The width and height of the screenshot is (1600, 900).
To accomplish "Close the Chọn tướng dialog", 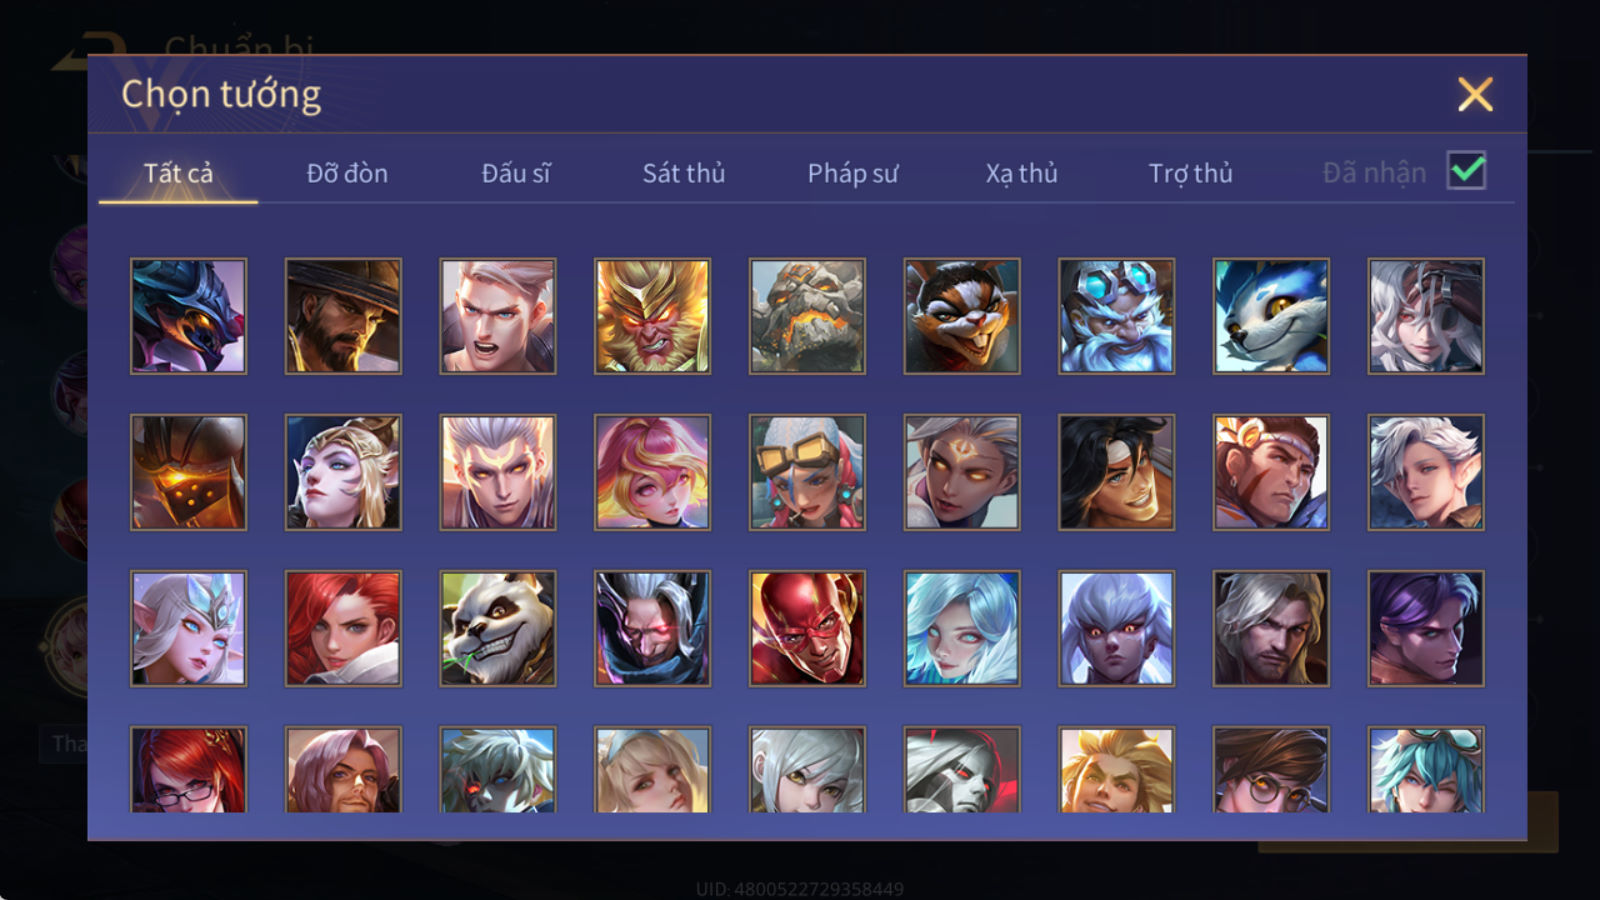I will click(x=1475, y=95).
